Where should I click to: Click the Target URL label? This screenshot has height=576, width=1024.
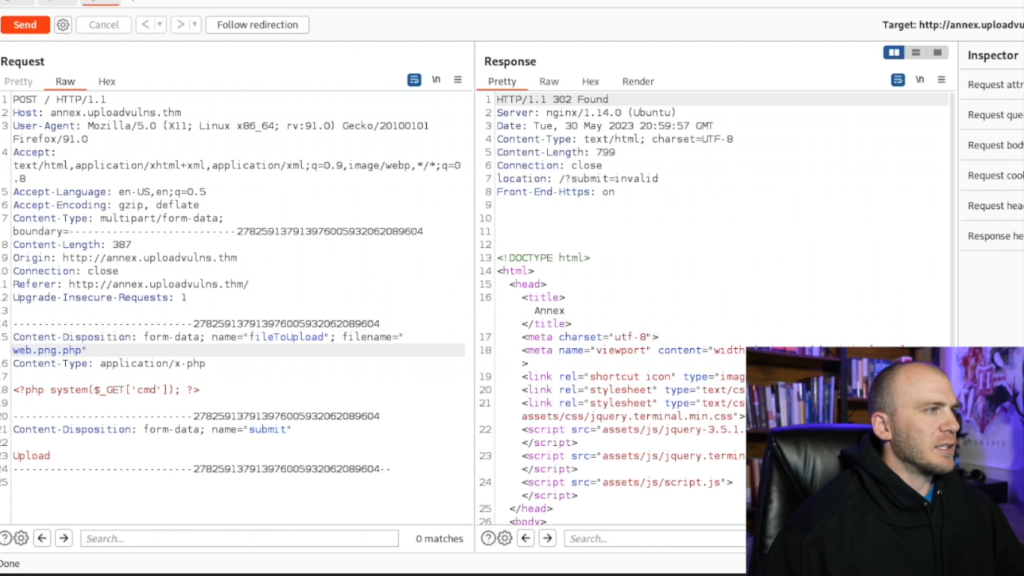[953, 25]
